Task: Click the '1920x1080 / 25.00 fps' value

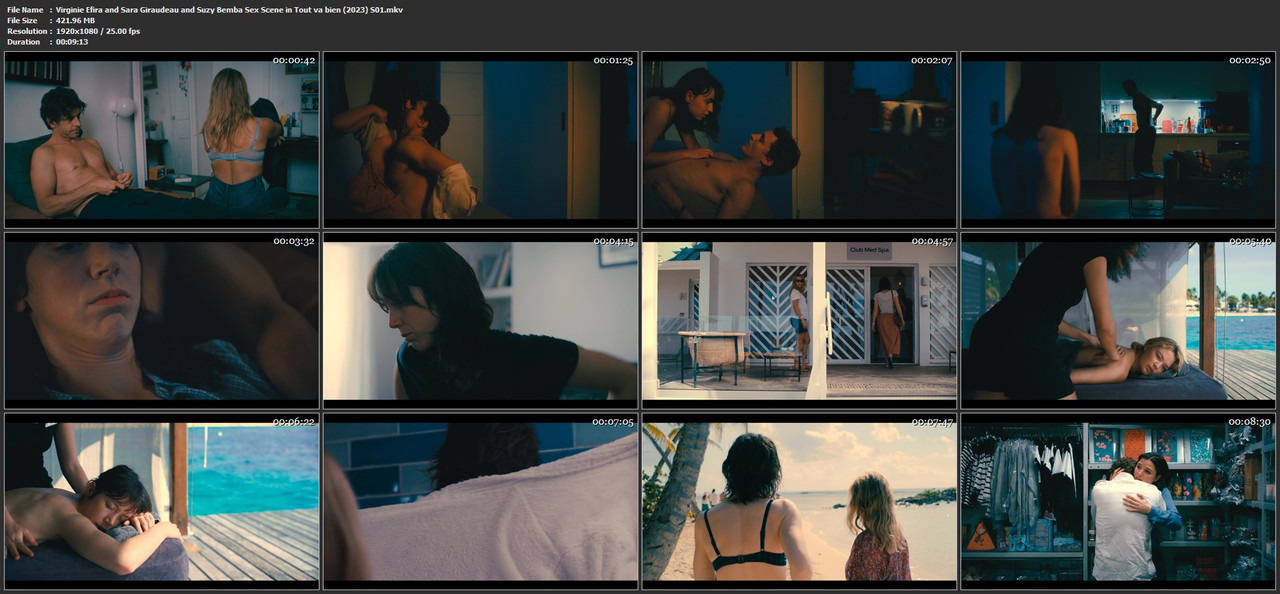Action: pos(98,31)
